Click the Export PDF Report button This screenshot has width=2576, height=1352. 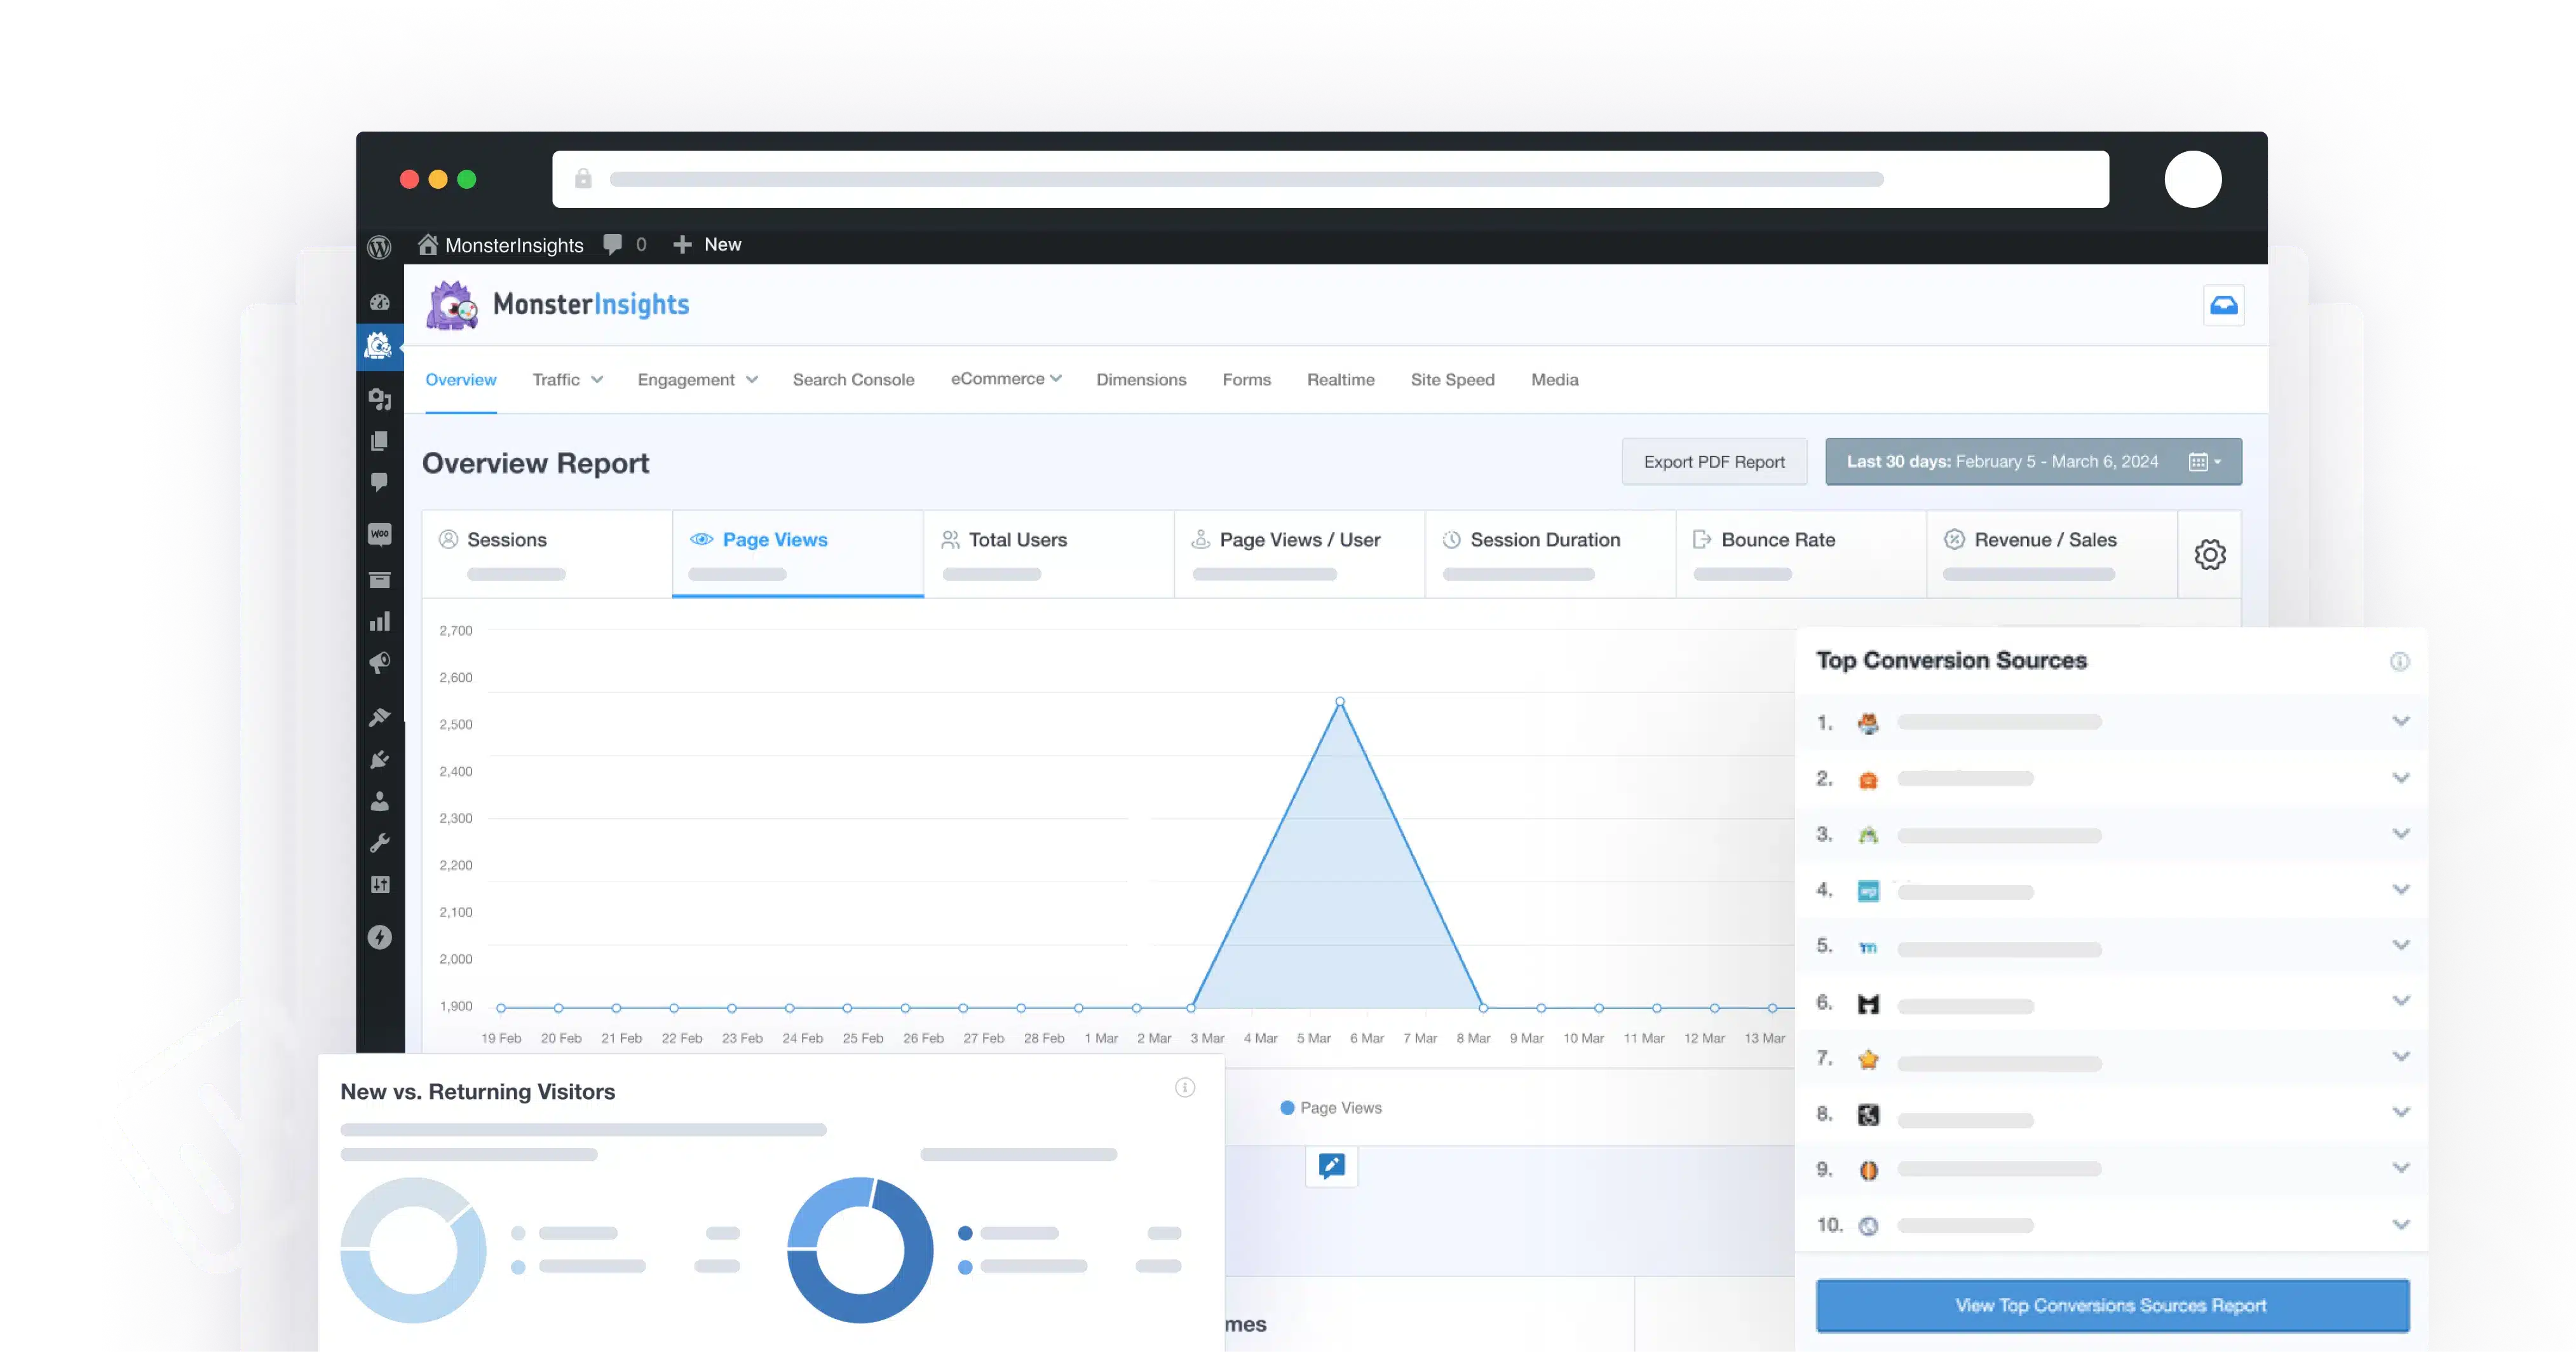click(x=1713, y=462)
